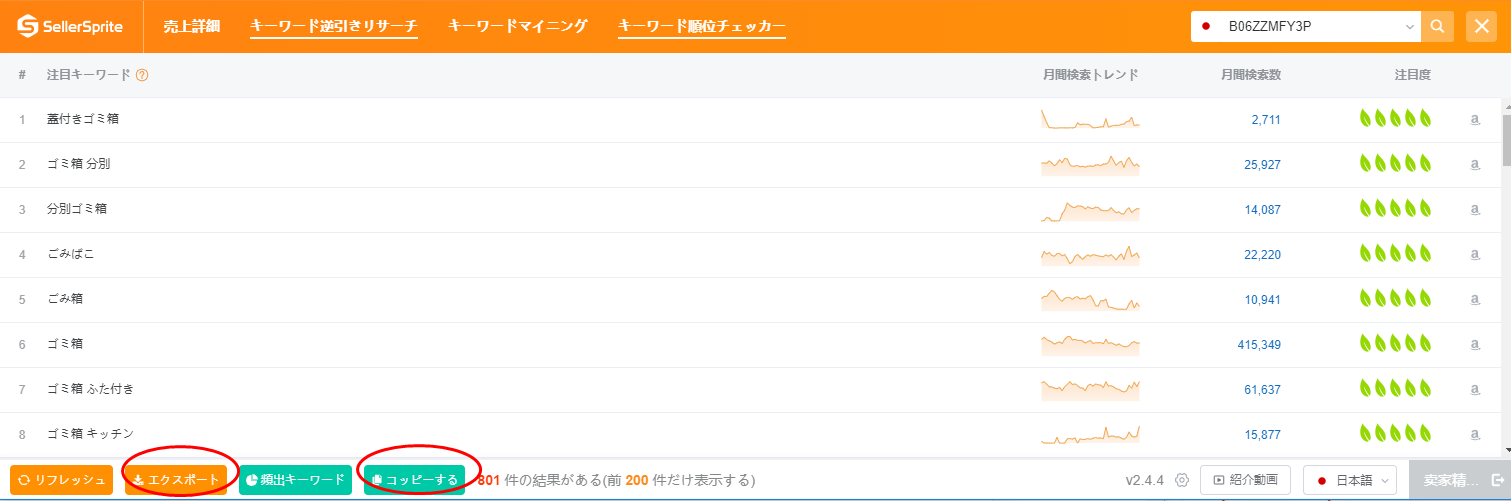Sort by 月間検索数 column header
The height and width of the screenshot is (501, 1511).
point(1250,75)
